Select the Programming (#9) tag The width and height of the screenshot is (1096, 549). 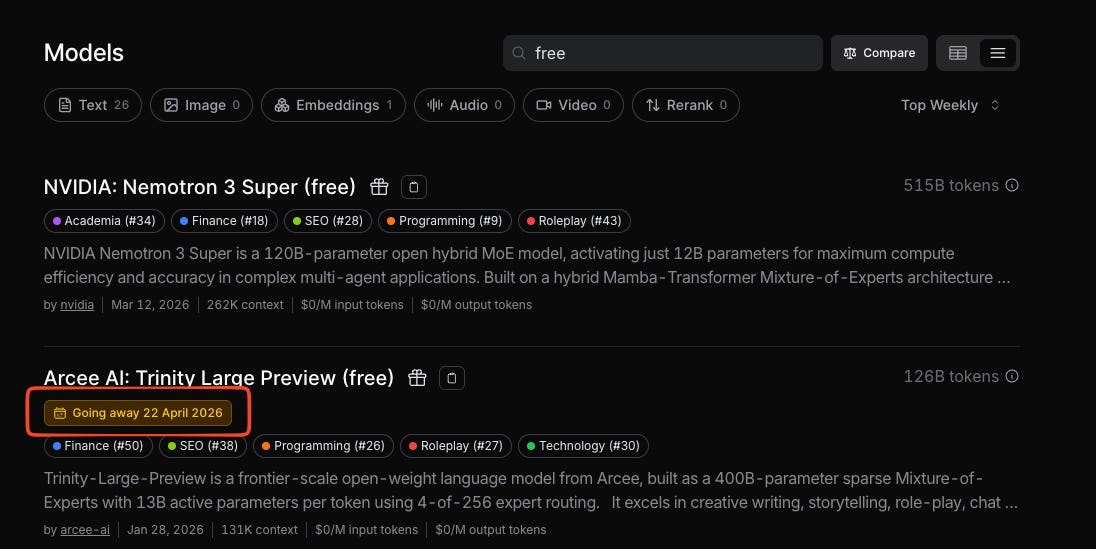click(445, 221)
